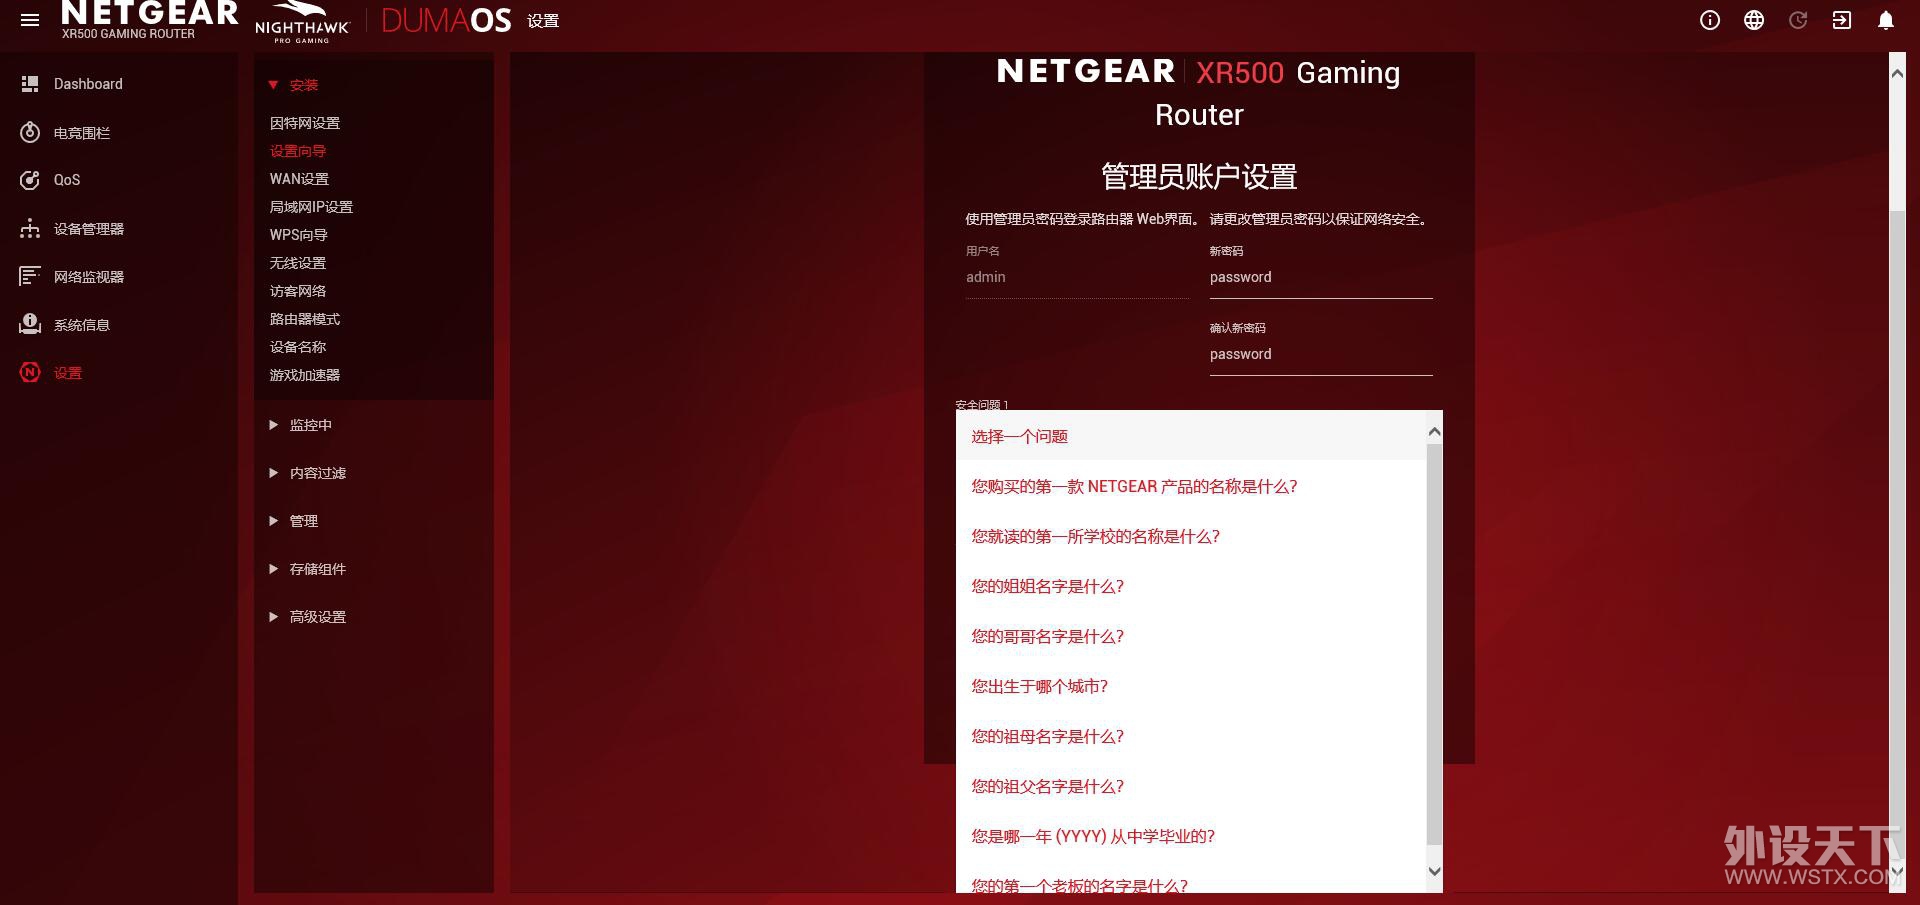Screen dimensions: 1920x905
Task: Choose 您的哥哥名字是什么 option
Action: click(x=1191, y=636)
